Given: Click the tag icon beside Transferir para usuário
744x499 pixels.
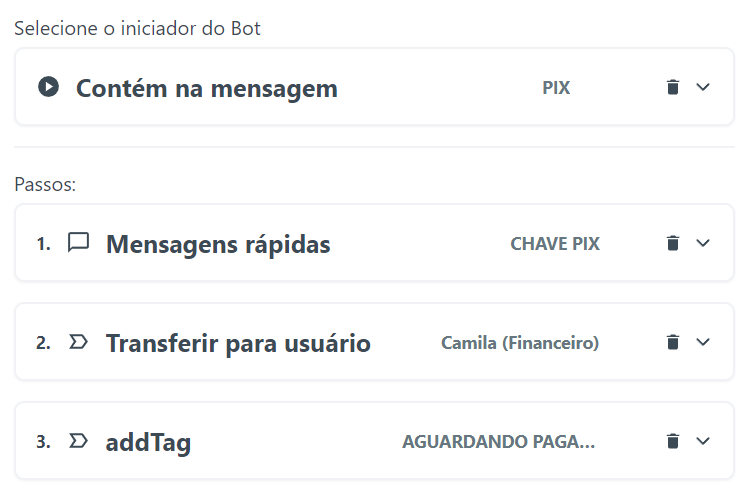Looking at the screenshot, I should pyautogui.click(x=78, y=343).
